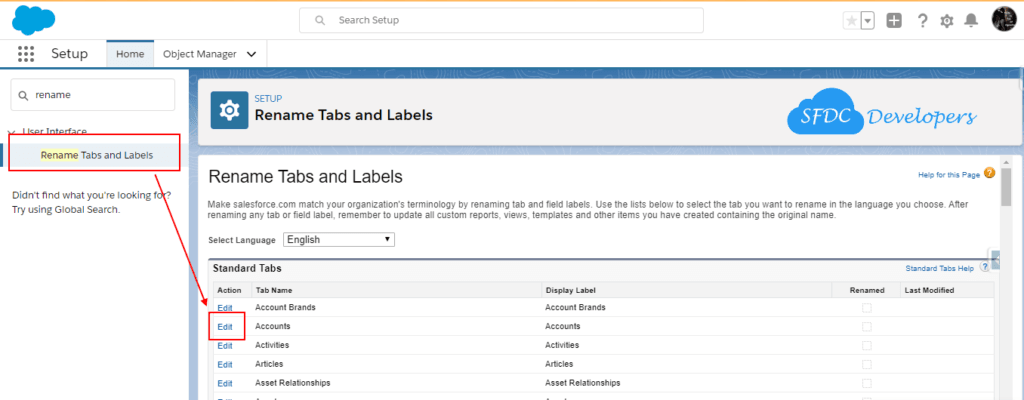Screen dimensions: 1024x400
Task: Click the favorites star icon
Action: (852, 21)
